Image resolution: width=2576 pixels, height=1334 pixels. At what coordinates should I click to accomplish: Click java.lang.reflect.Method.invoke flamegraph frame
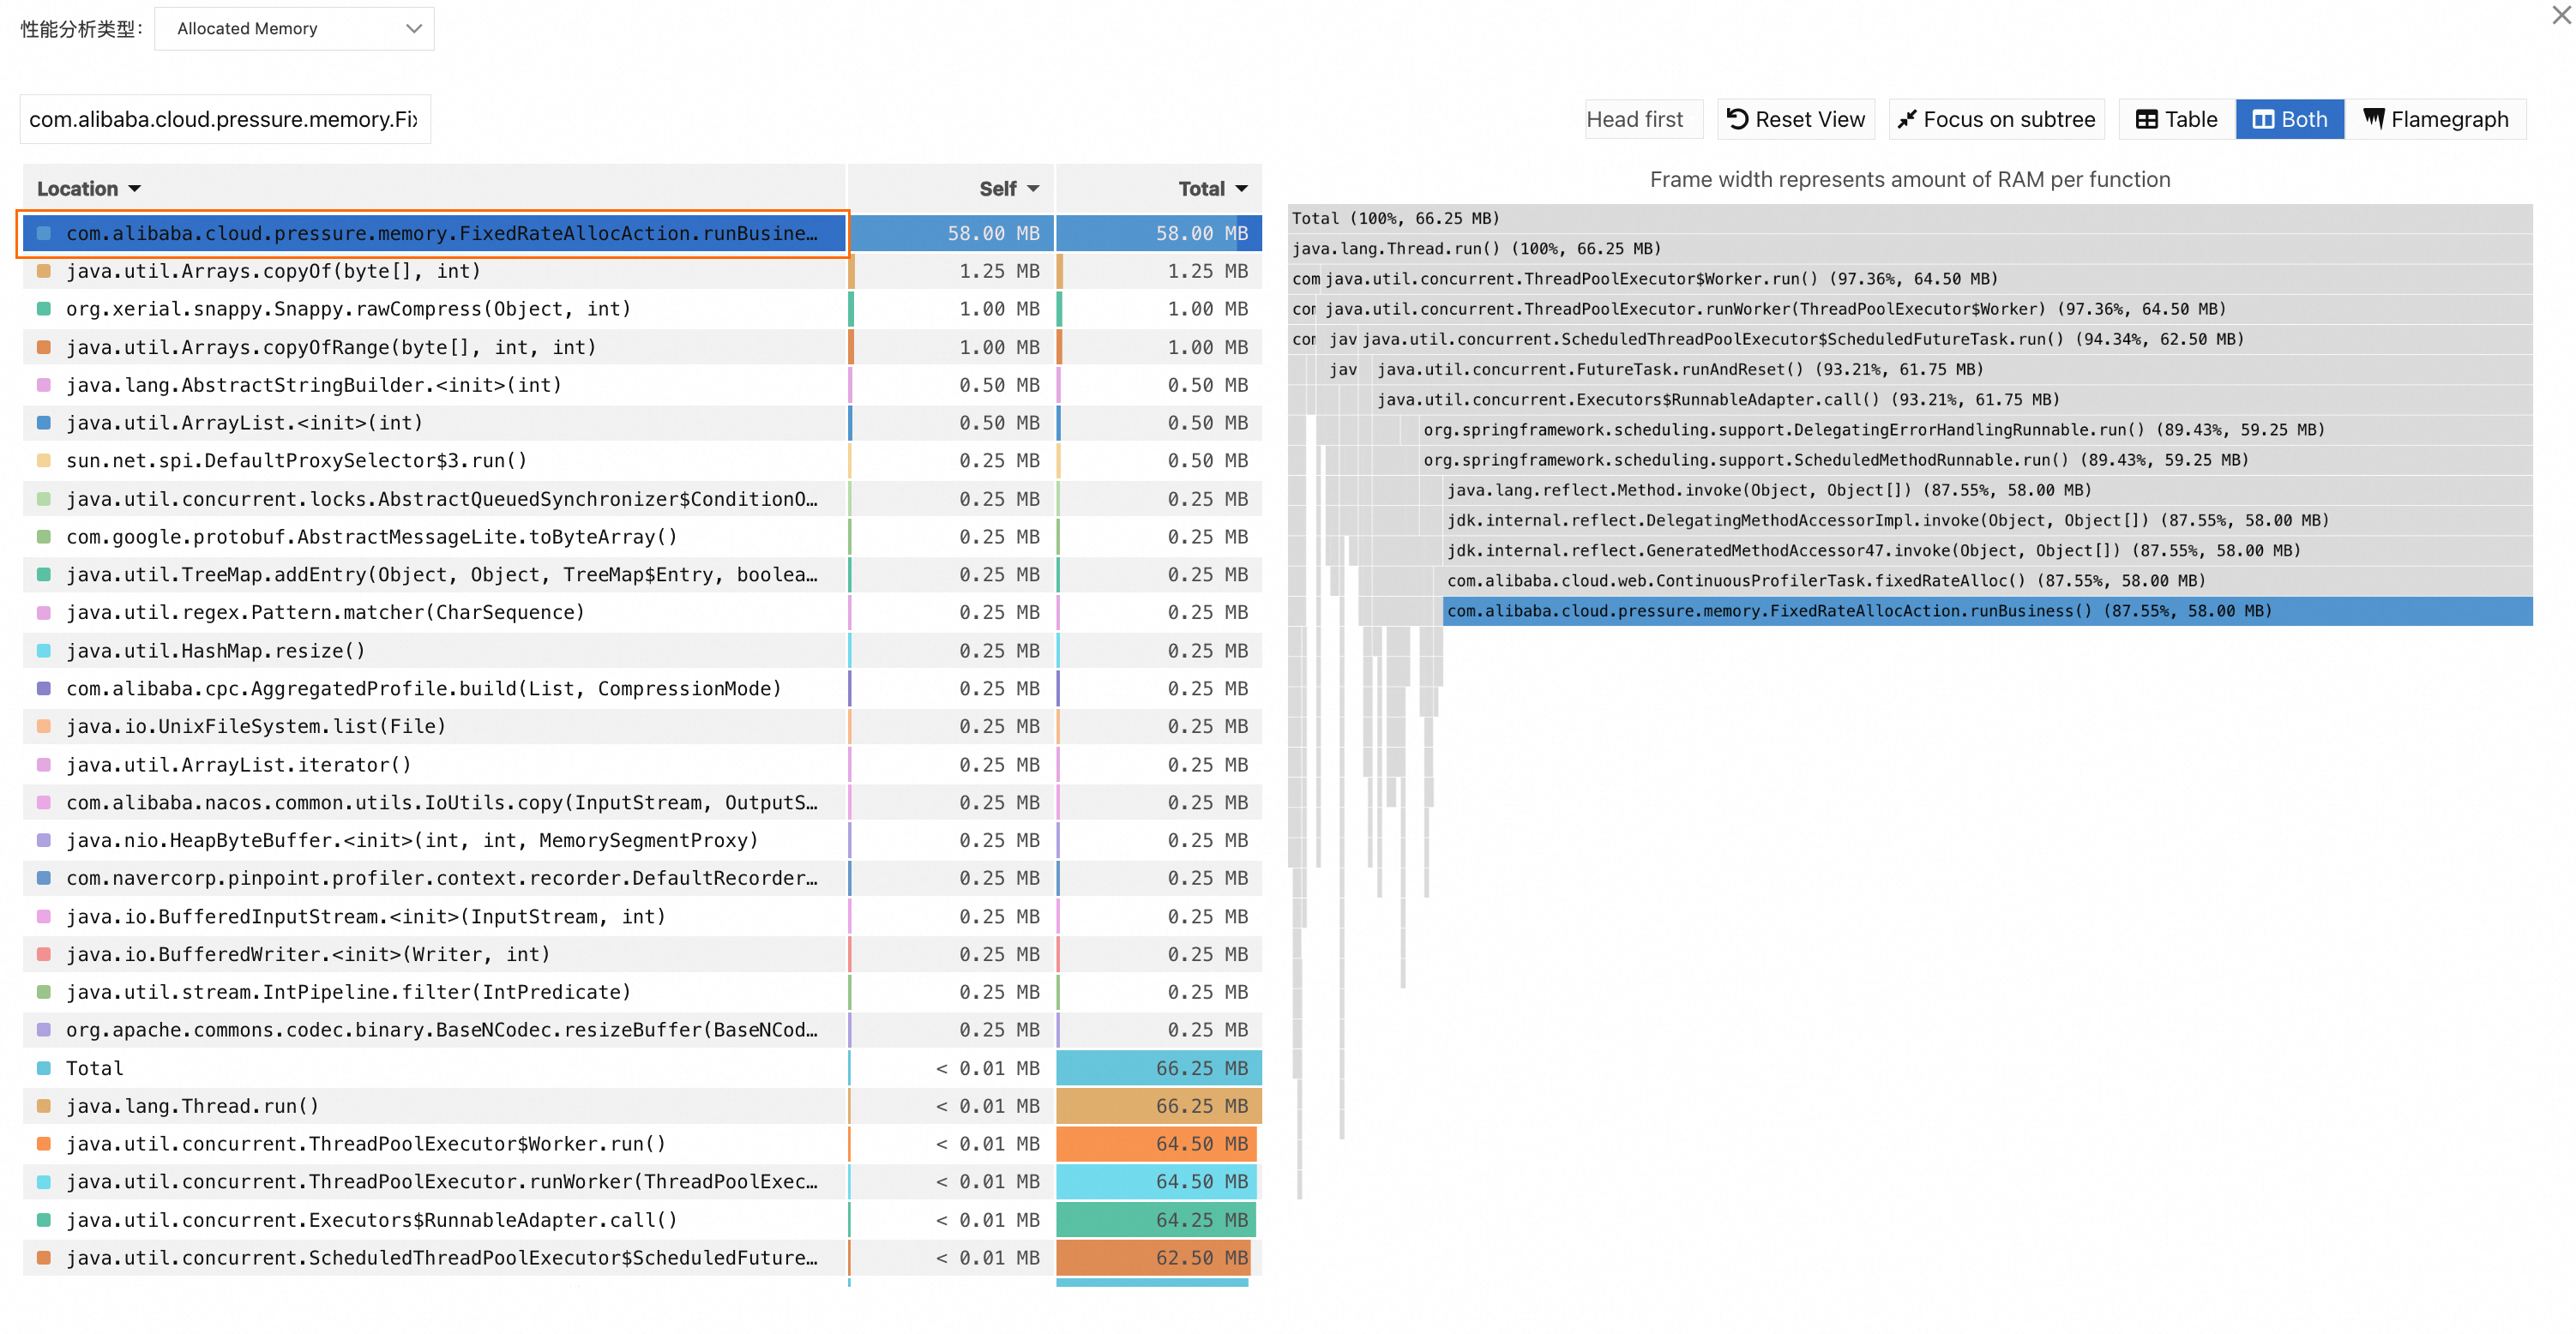pyautogui.click(x=1988, y=490)
